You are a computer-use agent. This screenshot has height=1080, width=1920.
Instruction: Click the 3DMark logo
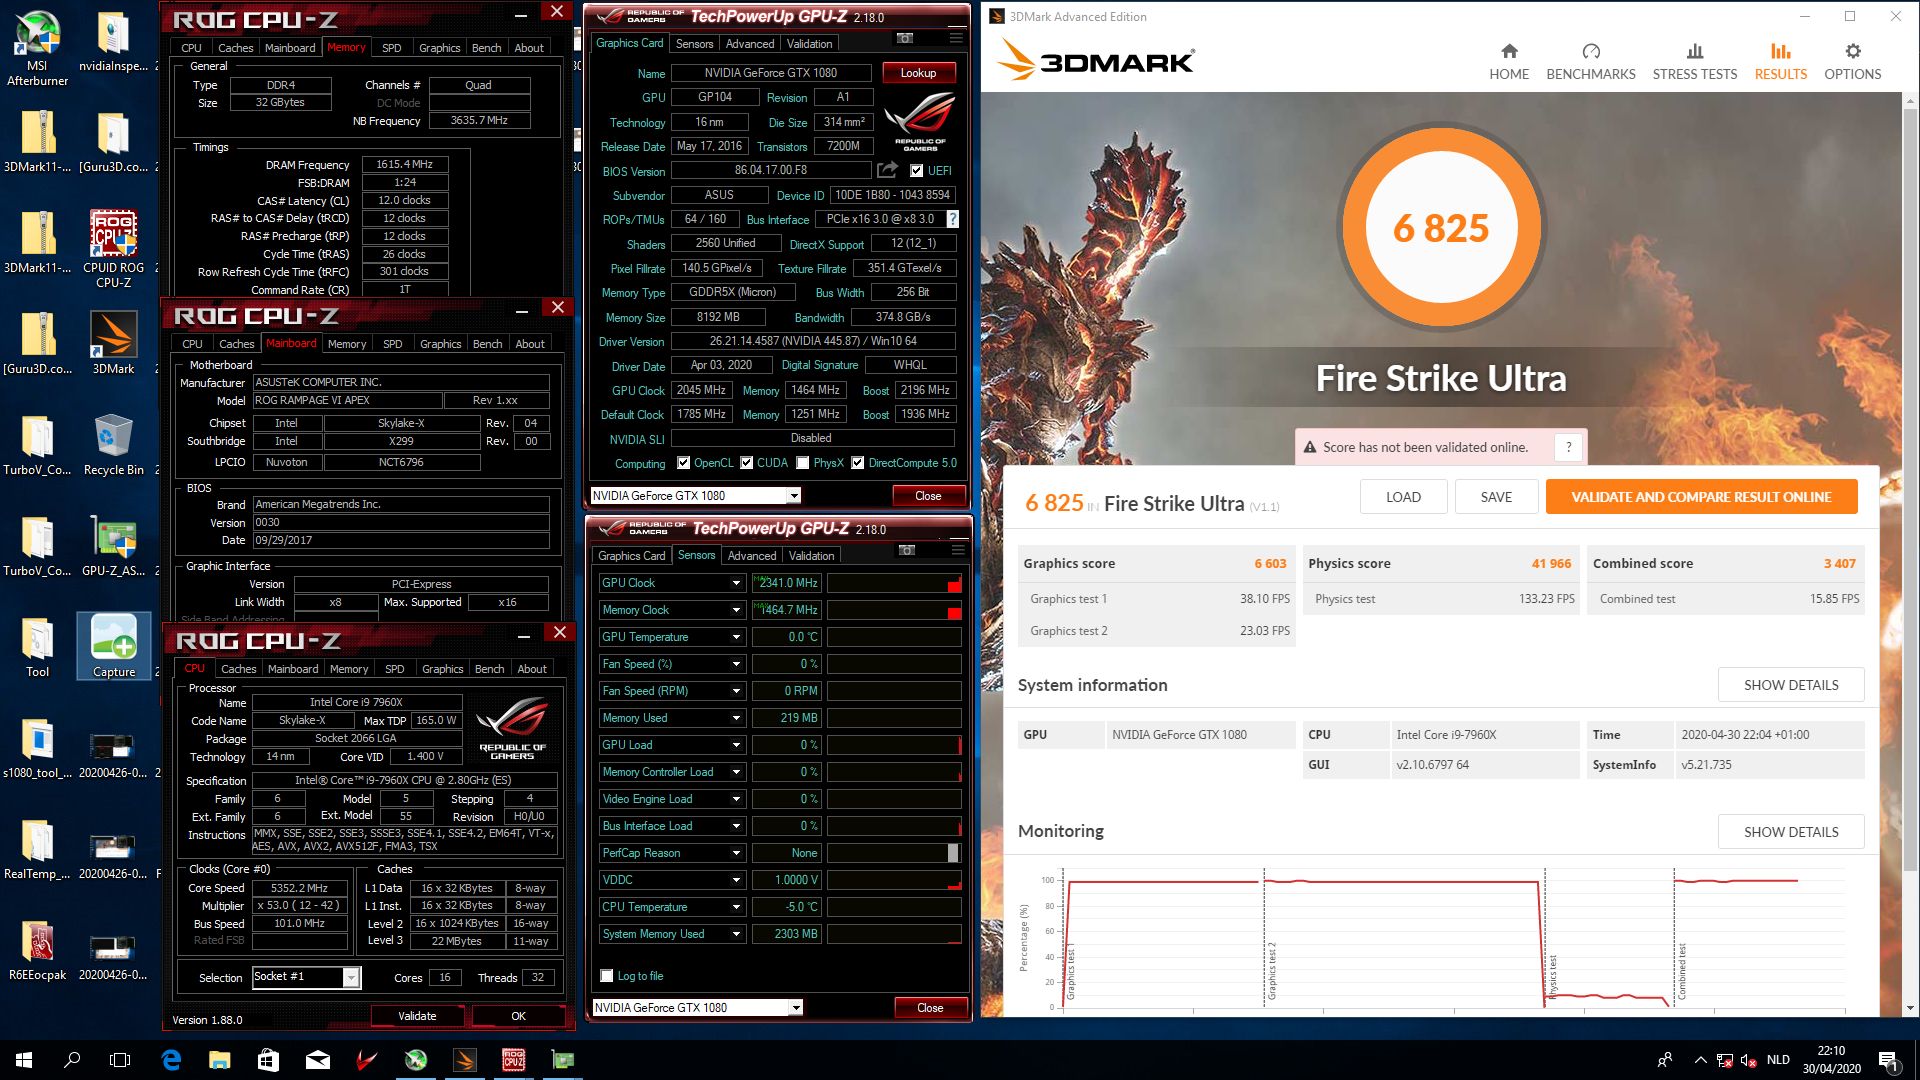(x=1096, y=61)
